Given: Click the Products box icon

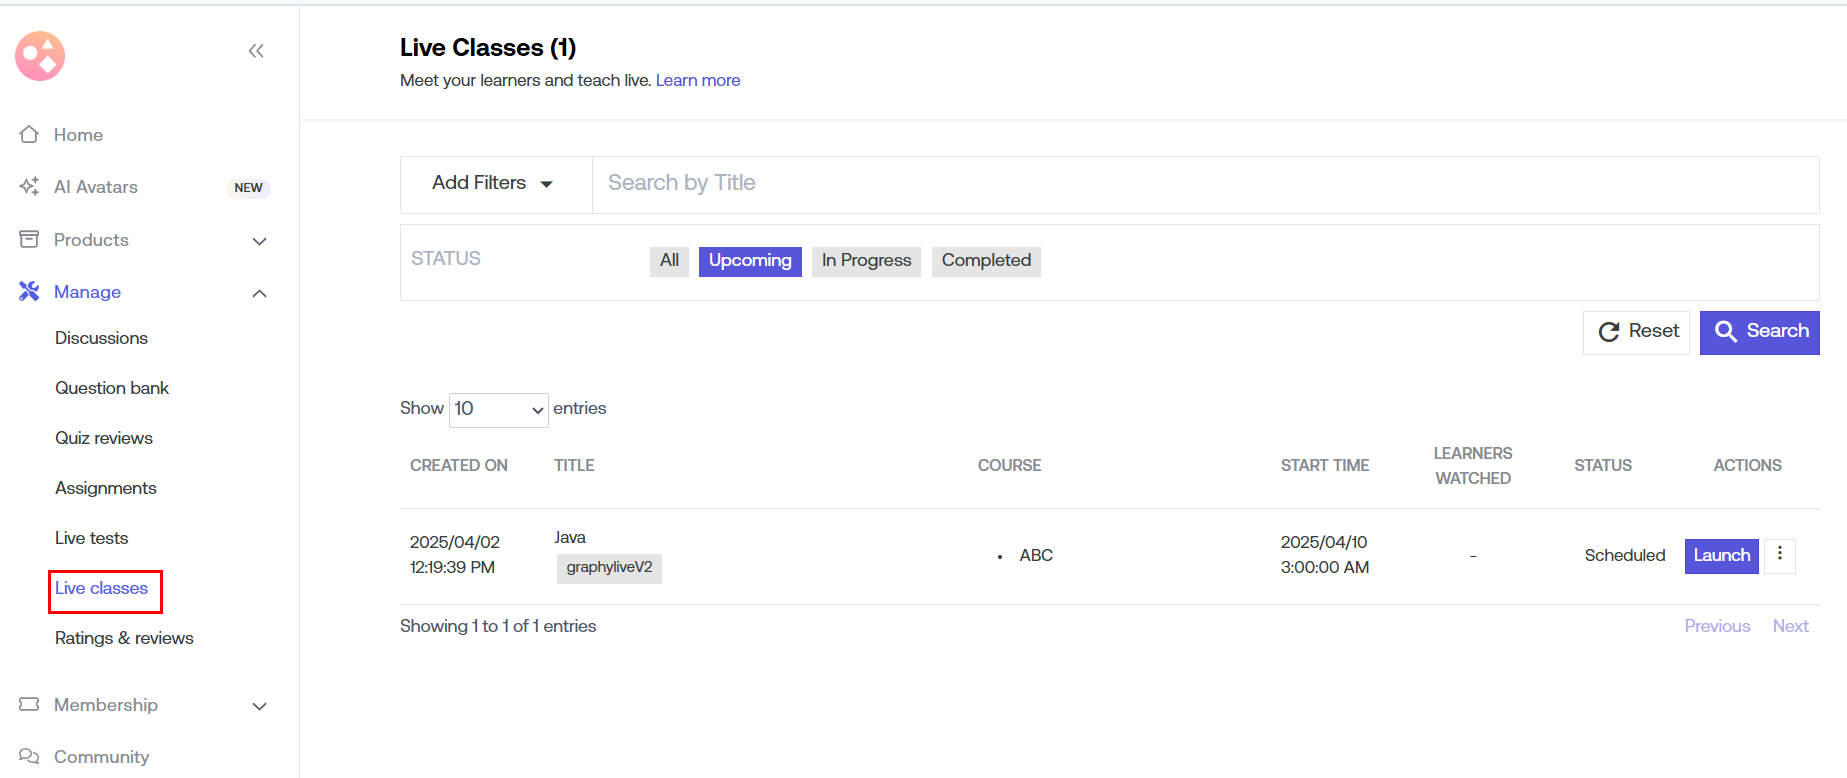Looking at the screenshot, I should (29, 240).
